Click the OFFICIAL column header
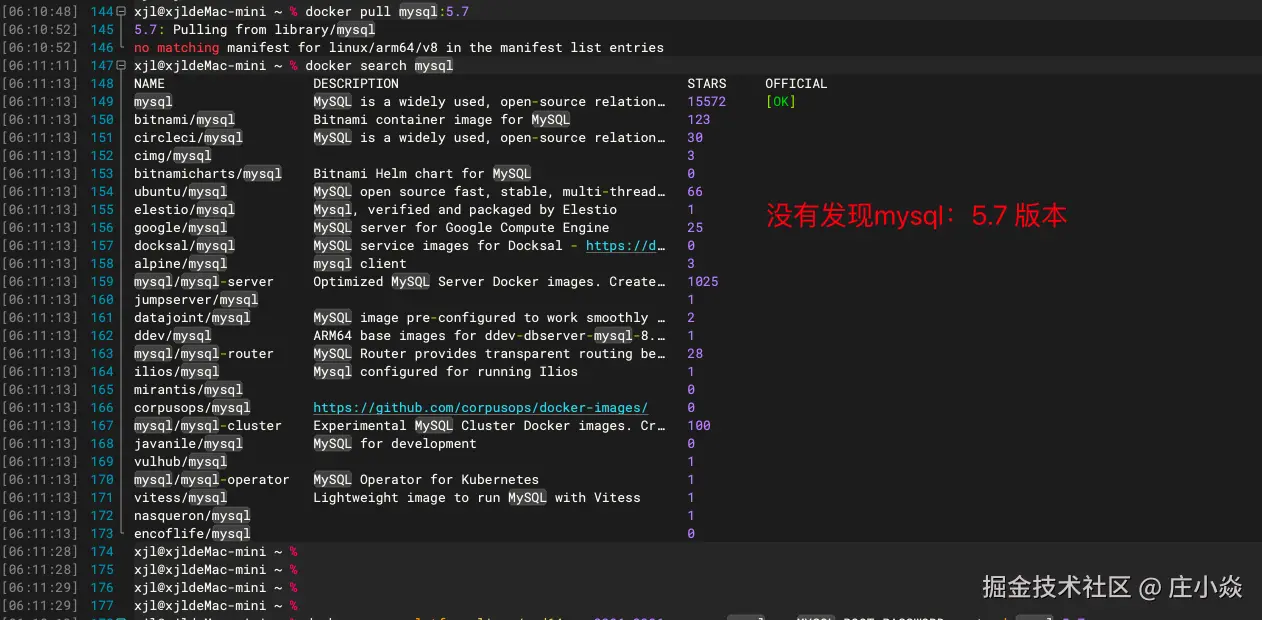 796,84
